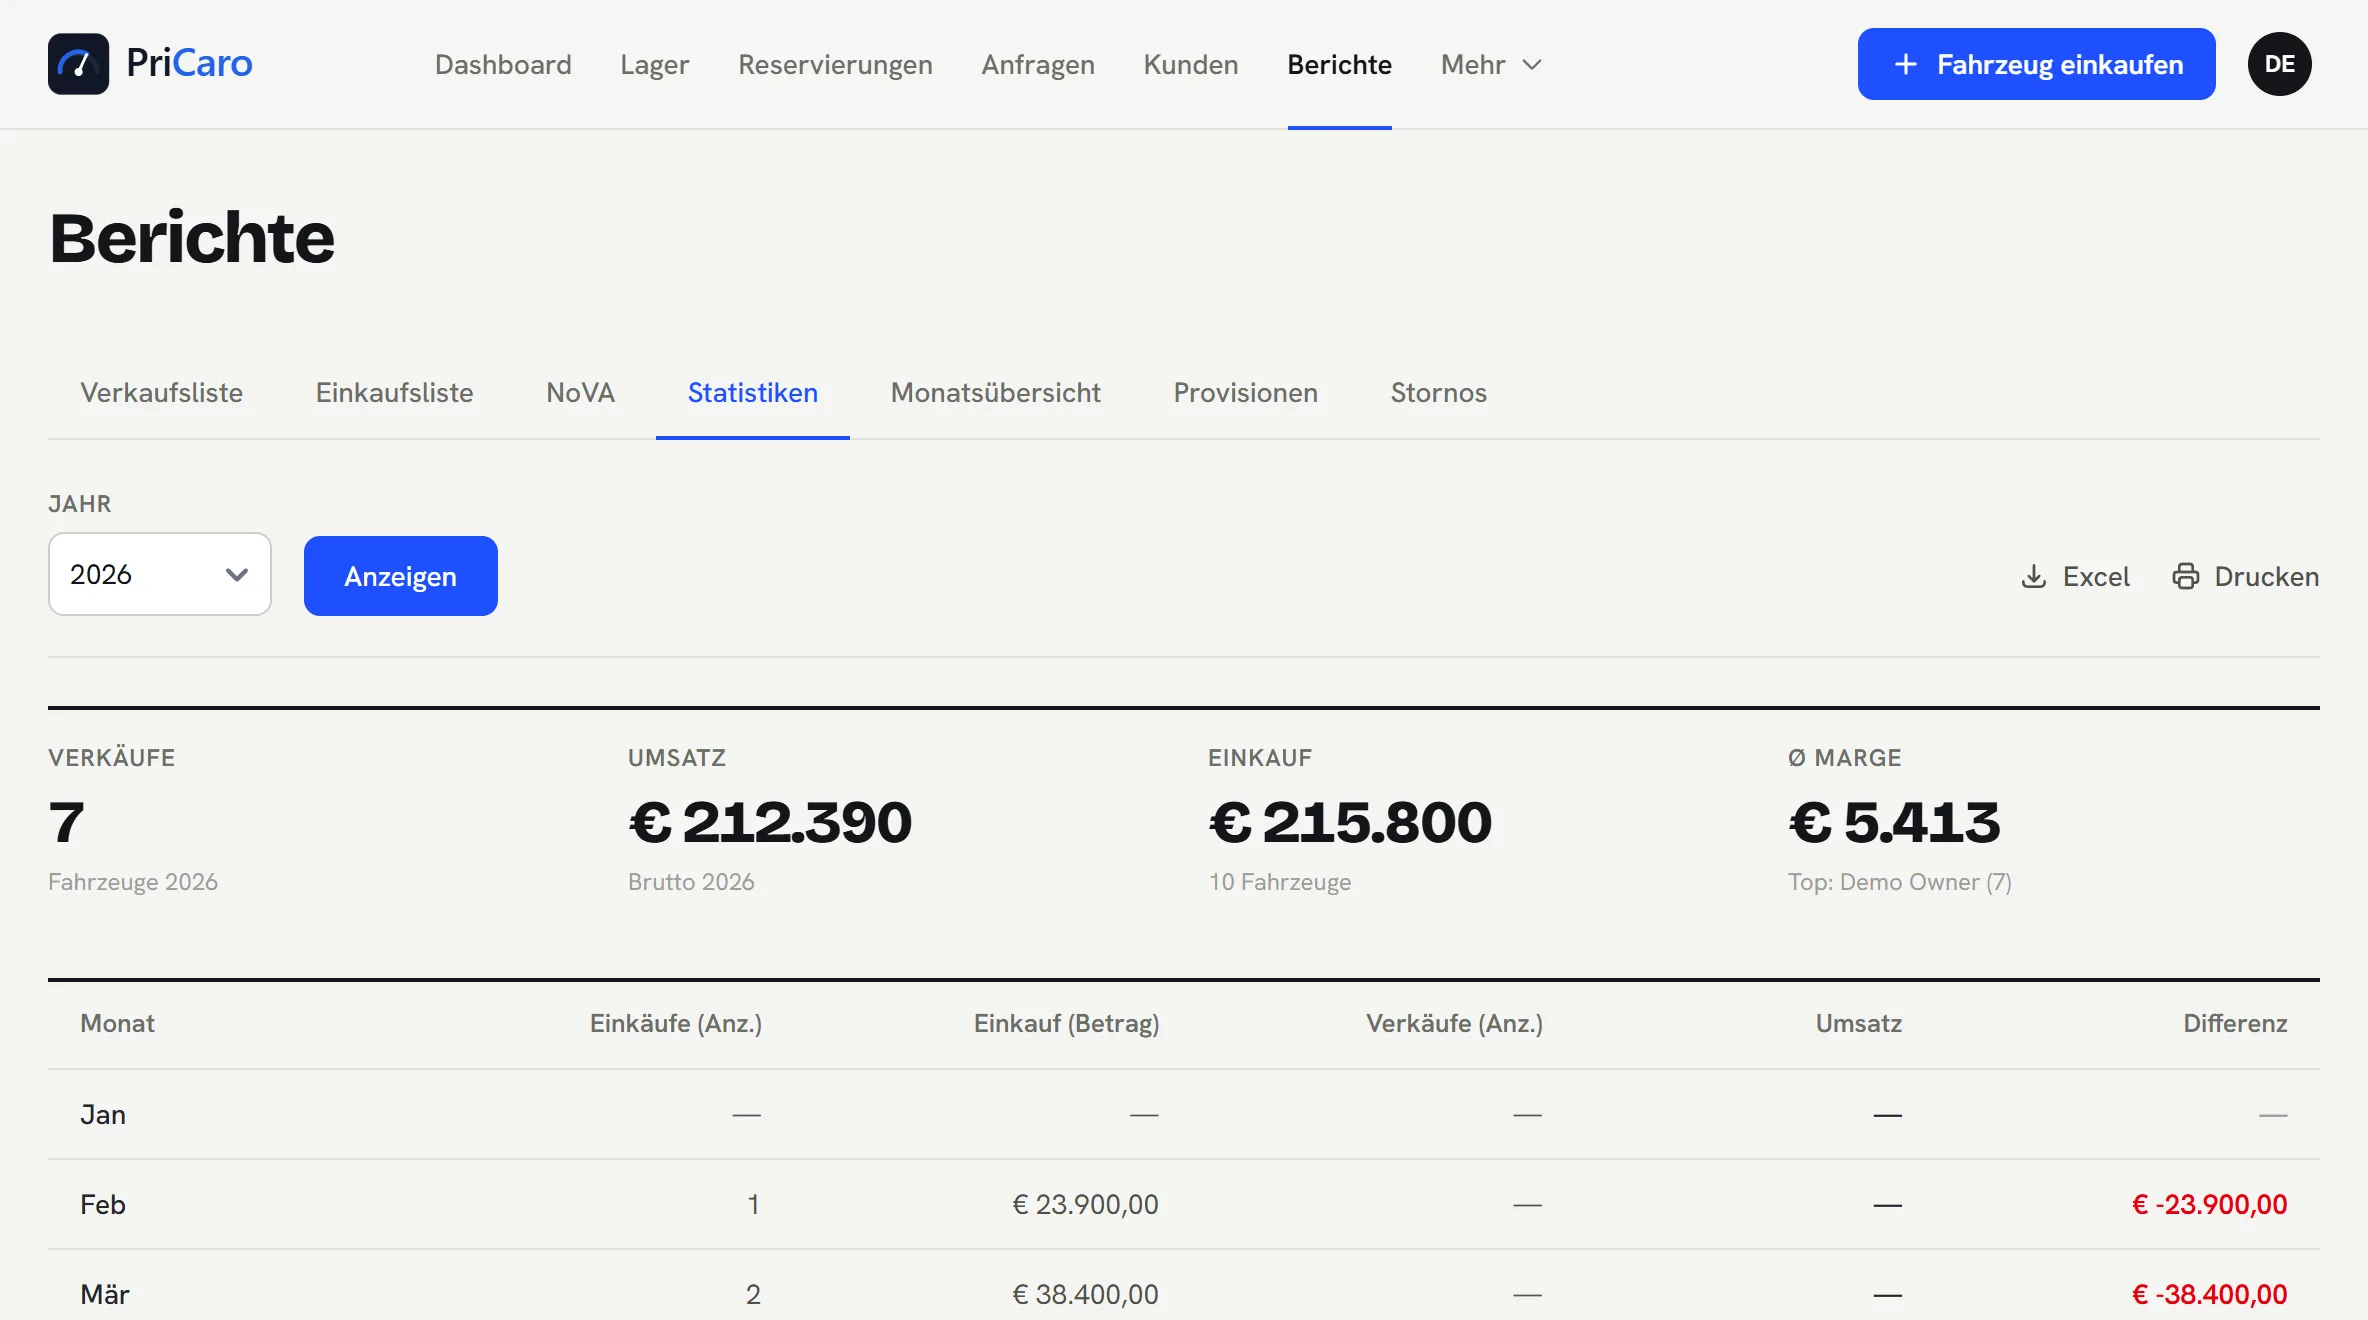The height and width of the screenshot is (1320, 2368).
Task: Click the Einkäufe (Anz.) column header
Action: click(x=675, y=1023)
